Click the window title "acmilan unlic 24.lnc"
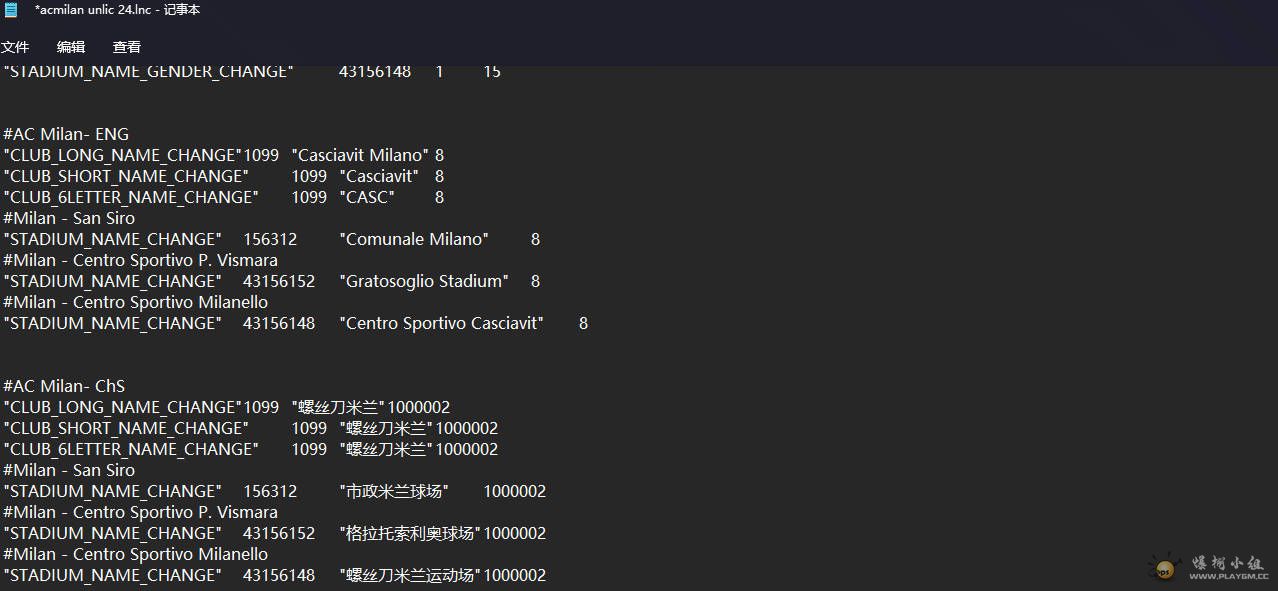Viewport: 1278px width, 591px height. [x=117, y=10]
